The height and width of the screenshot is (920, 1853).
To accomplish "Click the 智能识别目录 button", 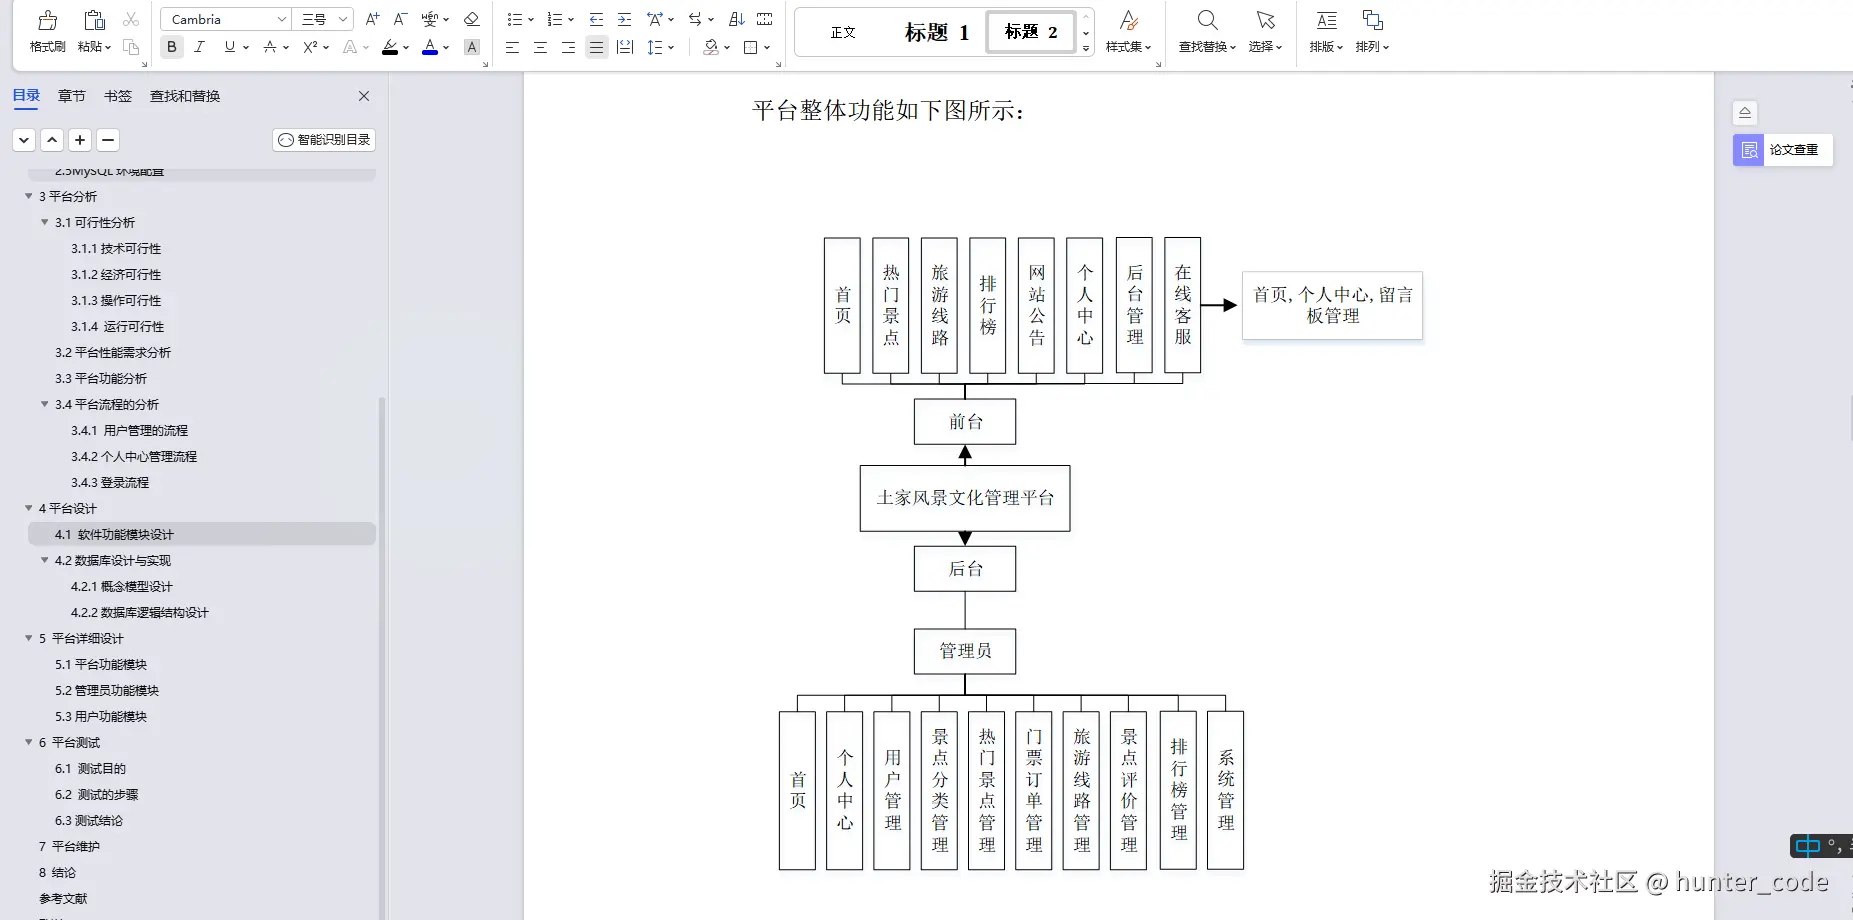I will point(324,140).
